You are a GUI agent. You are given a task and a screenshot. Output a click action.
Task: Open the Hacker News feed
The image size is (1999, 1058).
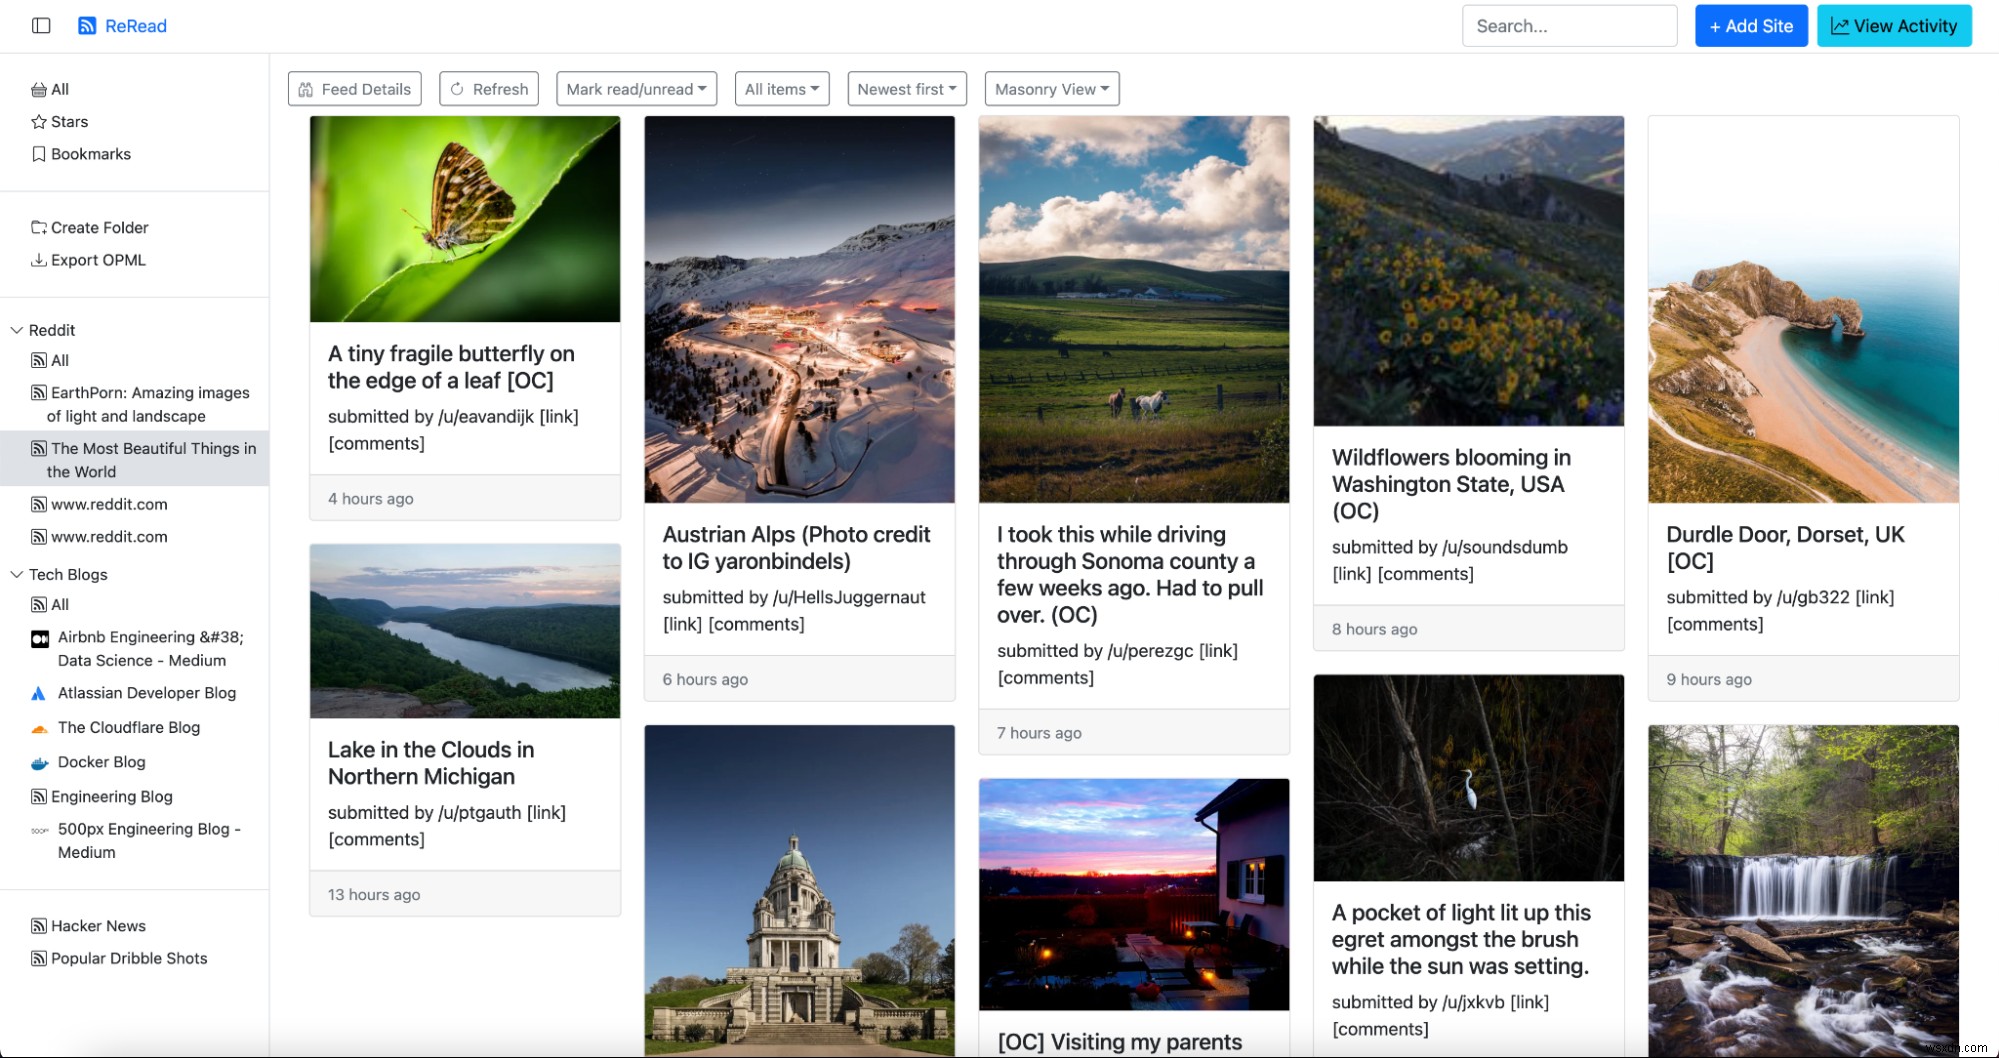tap(98, 927)
